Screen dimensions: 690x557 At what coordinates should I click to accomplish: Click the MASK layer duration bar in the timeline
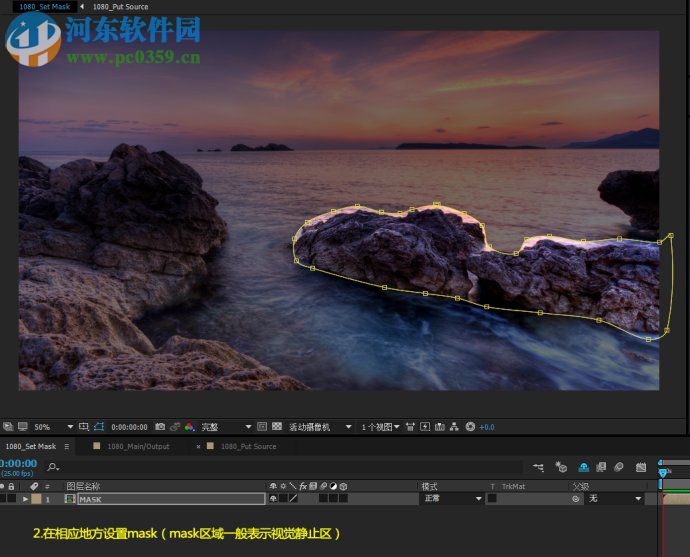coord(676,499)
